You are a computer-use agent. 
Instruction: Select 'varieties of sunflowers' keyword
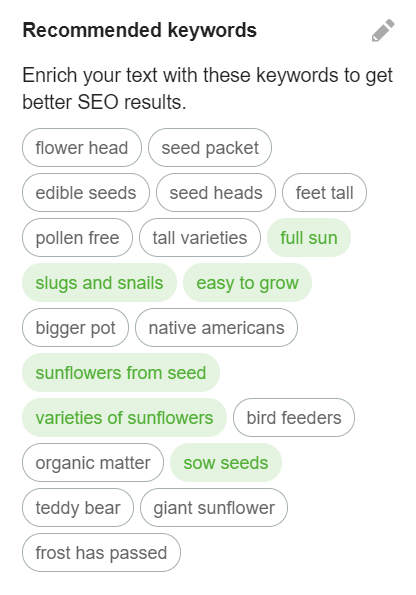coord(124,417)
